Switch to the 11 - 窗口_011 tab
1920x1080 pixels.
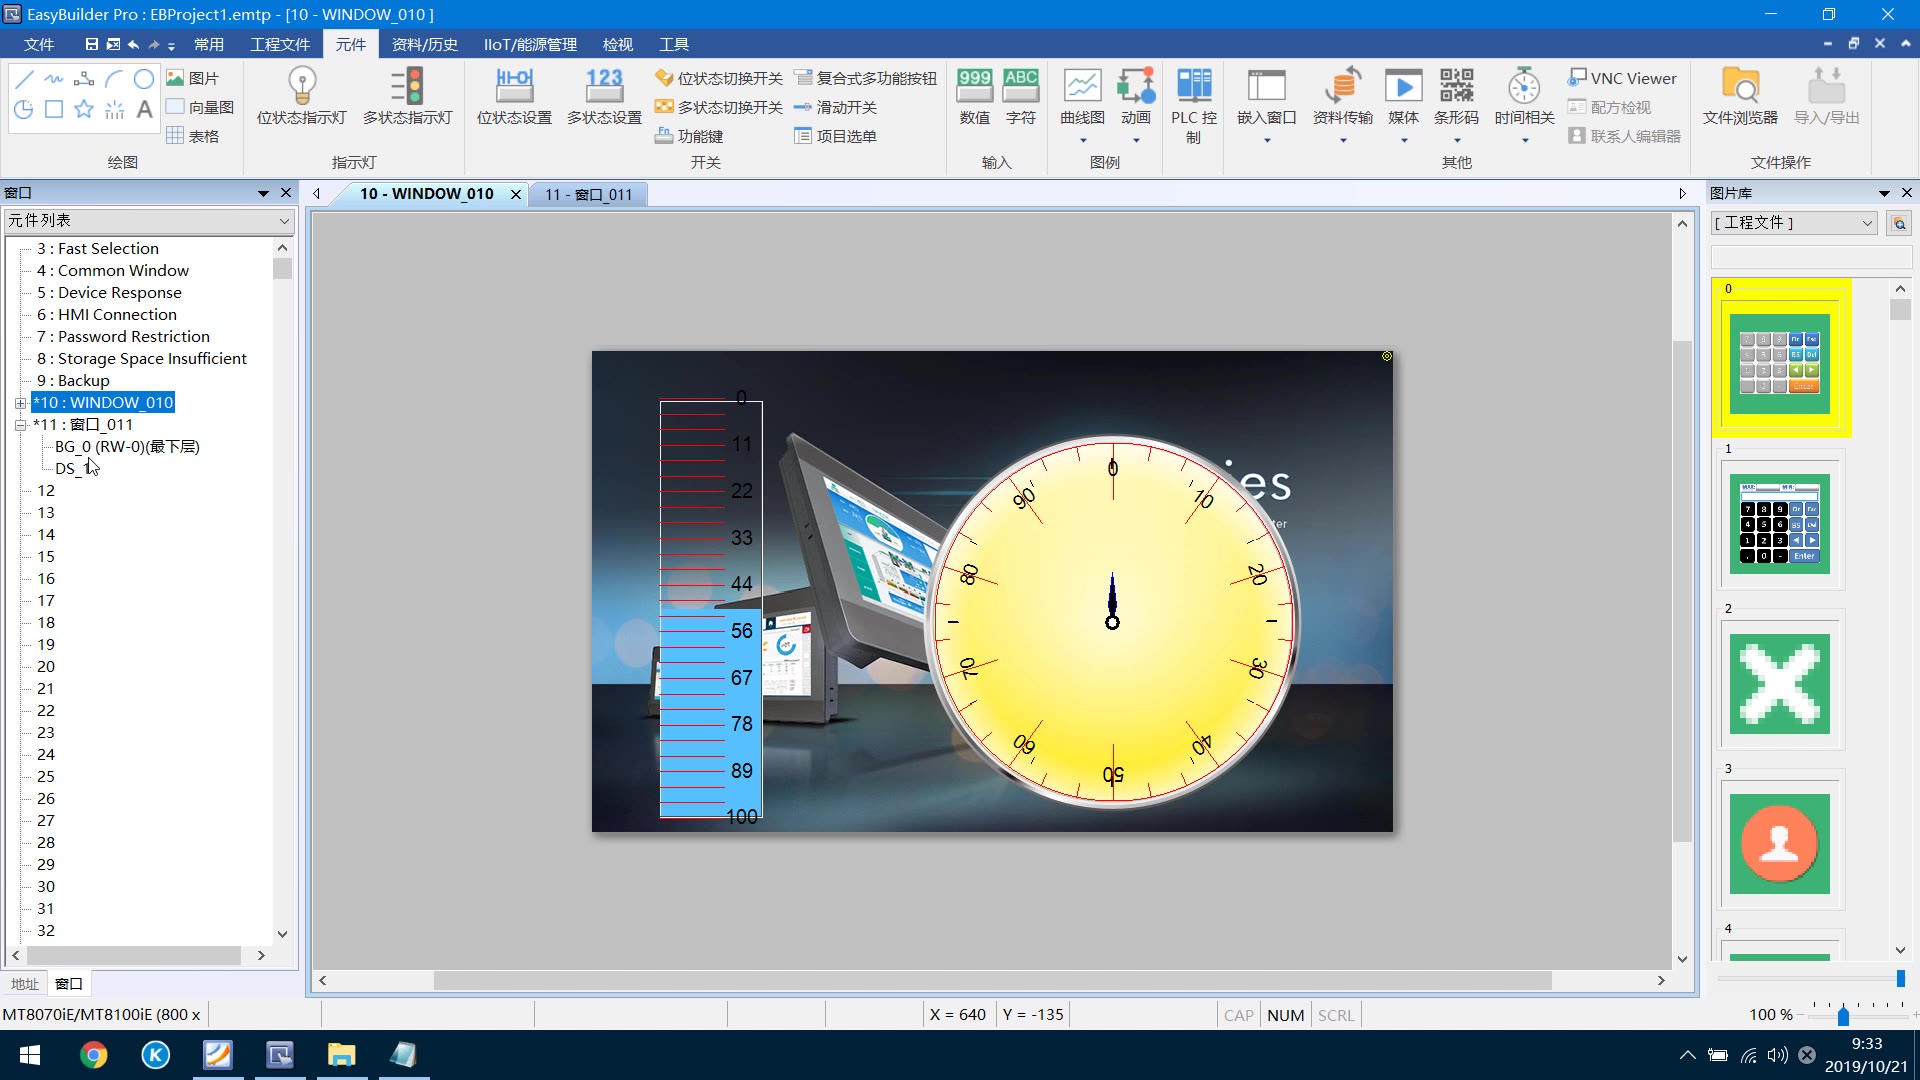588,194
